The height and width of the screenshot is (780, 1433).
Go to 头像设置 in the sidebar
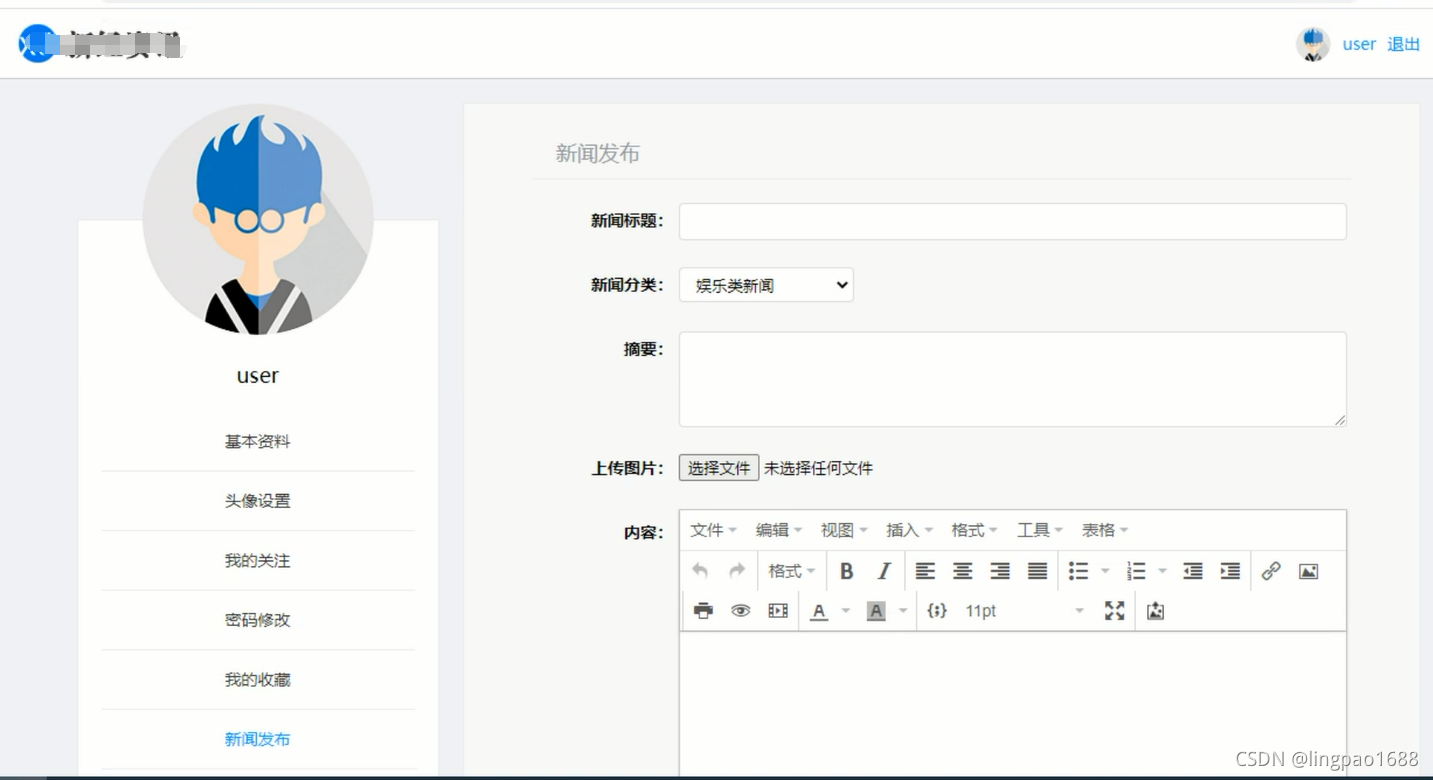pyautogui.click(x=258, y=501)
